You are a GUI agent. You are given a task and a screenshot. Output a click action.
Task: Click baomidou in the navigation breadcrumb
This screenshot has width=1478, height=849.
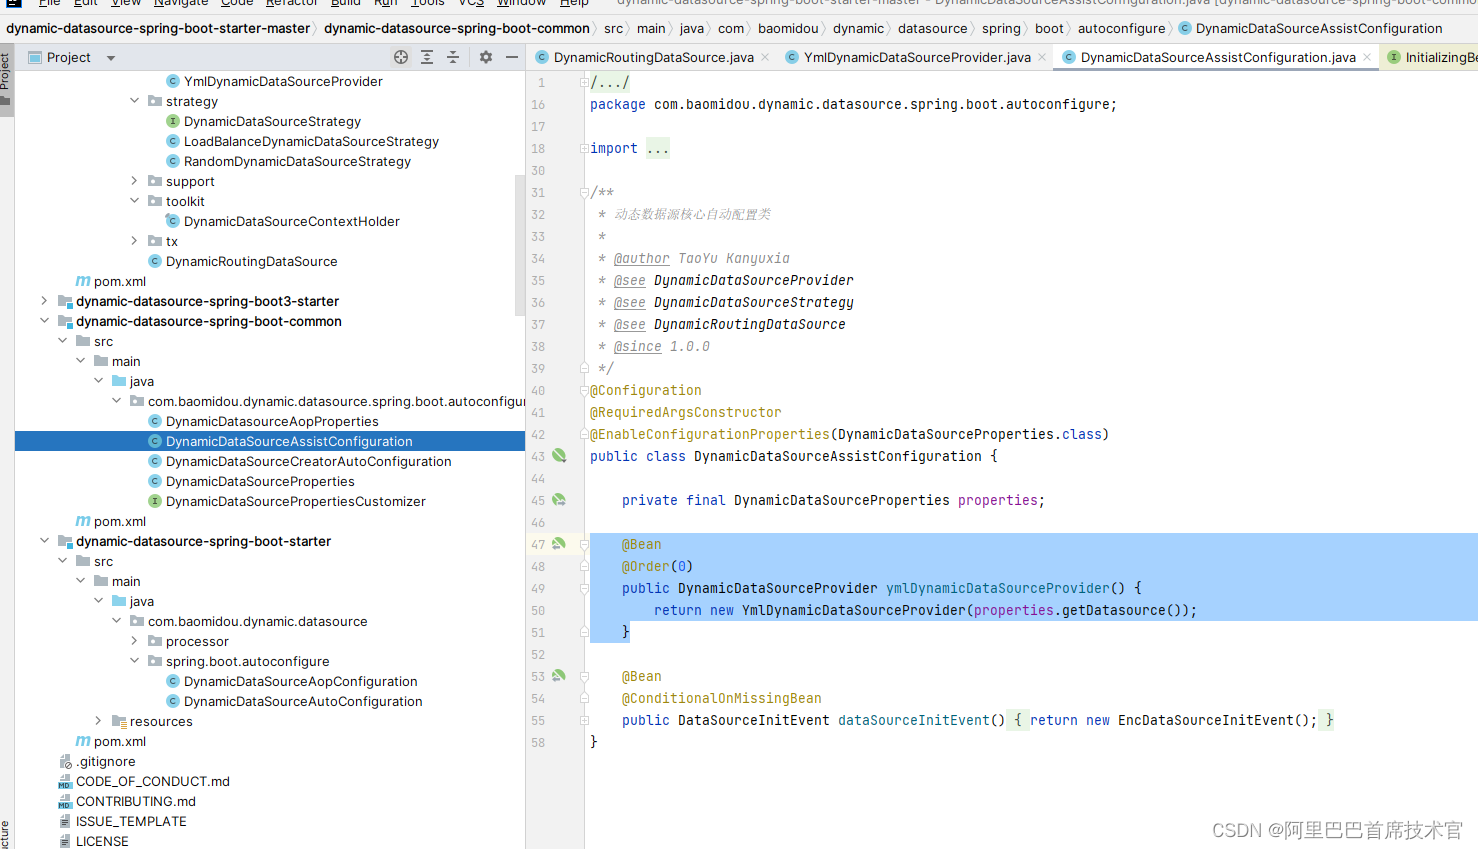click(x=788, y=28)
